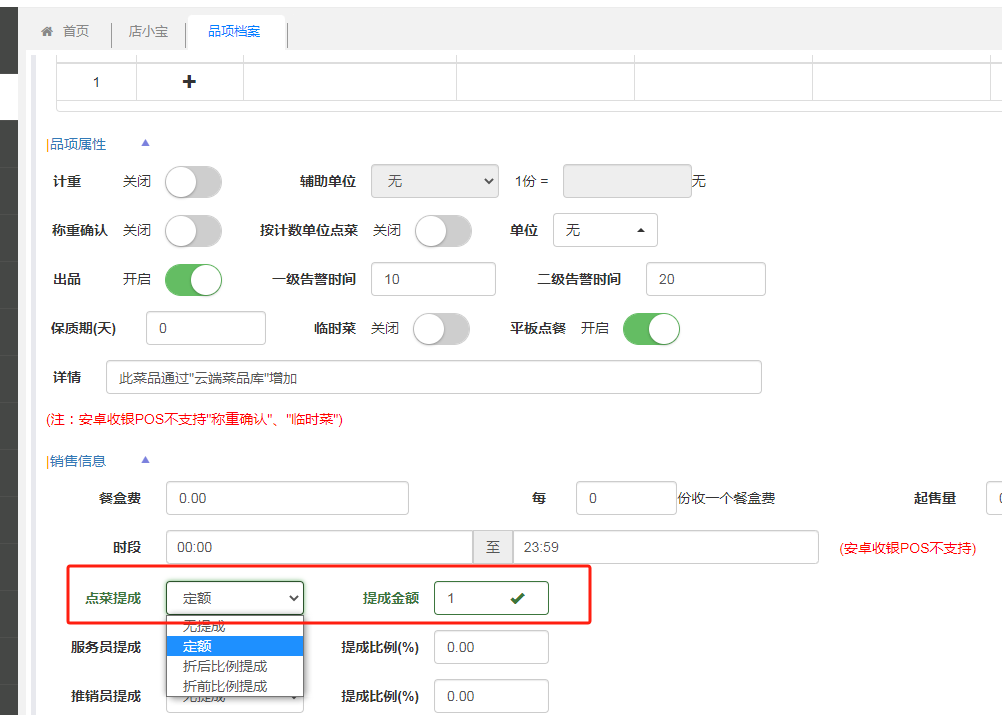Switch to the 店小宝 tab
Viewport: 1002px width, 715px height.
click(x=148, y=32)
